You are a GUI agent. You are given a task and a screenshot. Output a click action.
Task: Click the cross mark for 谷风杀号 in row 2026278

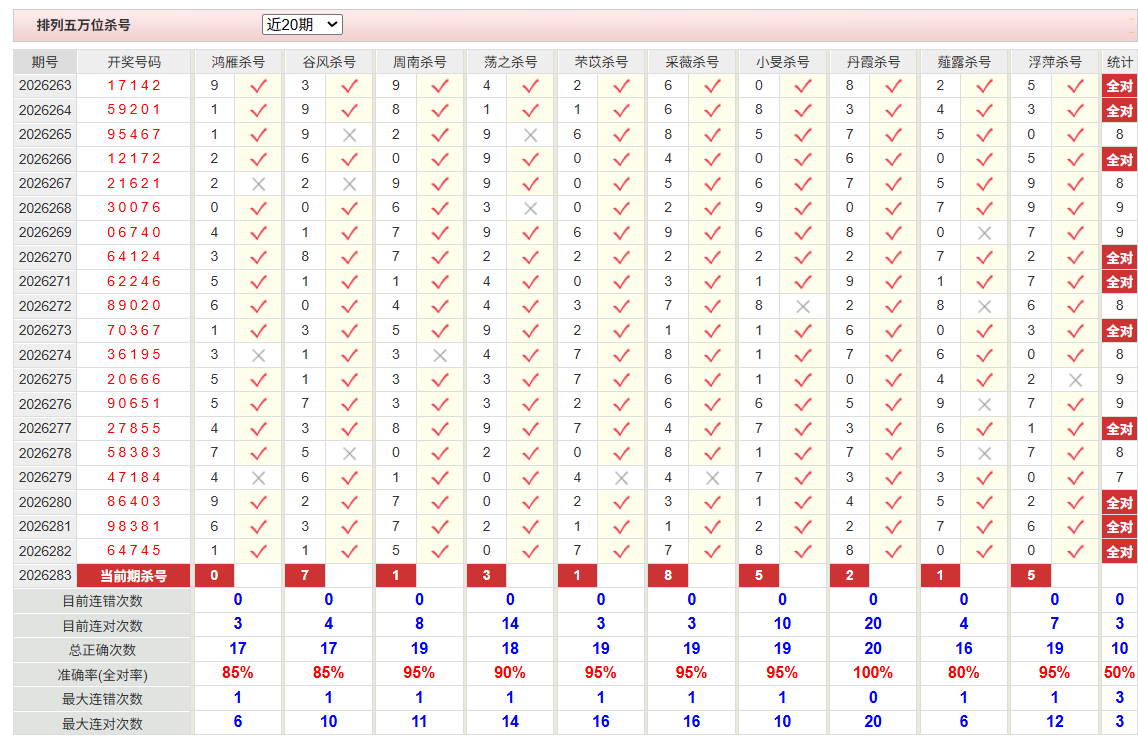349,454
